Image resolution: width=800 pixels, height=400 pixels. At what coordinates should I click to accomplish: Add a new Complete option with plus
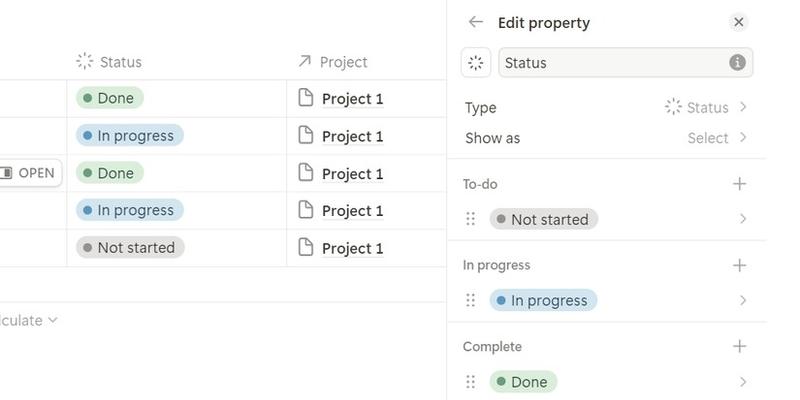pyautogui.click(x=739, y=346)
